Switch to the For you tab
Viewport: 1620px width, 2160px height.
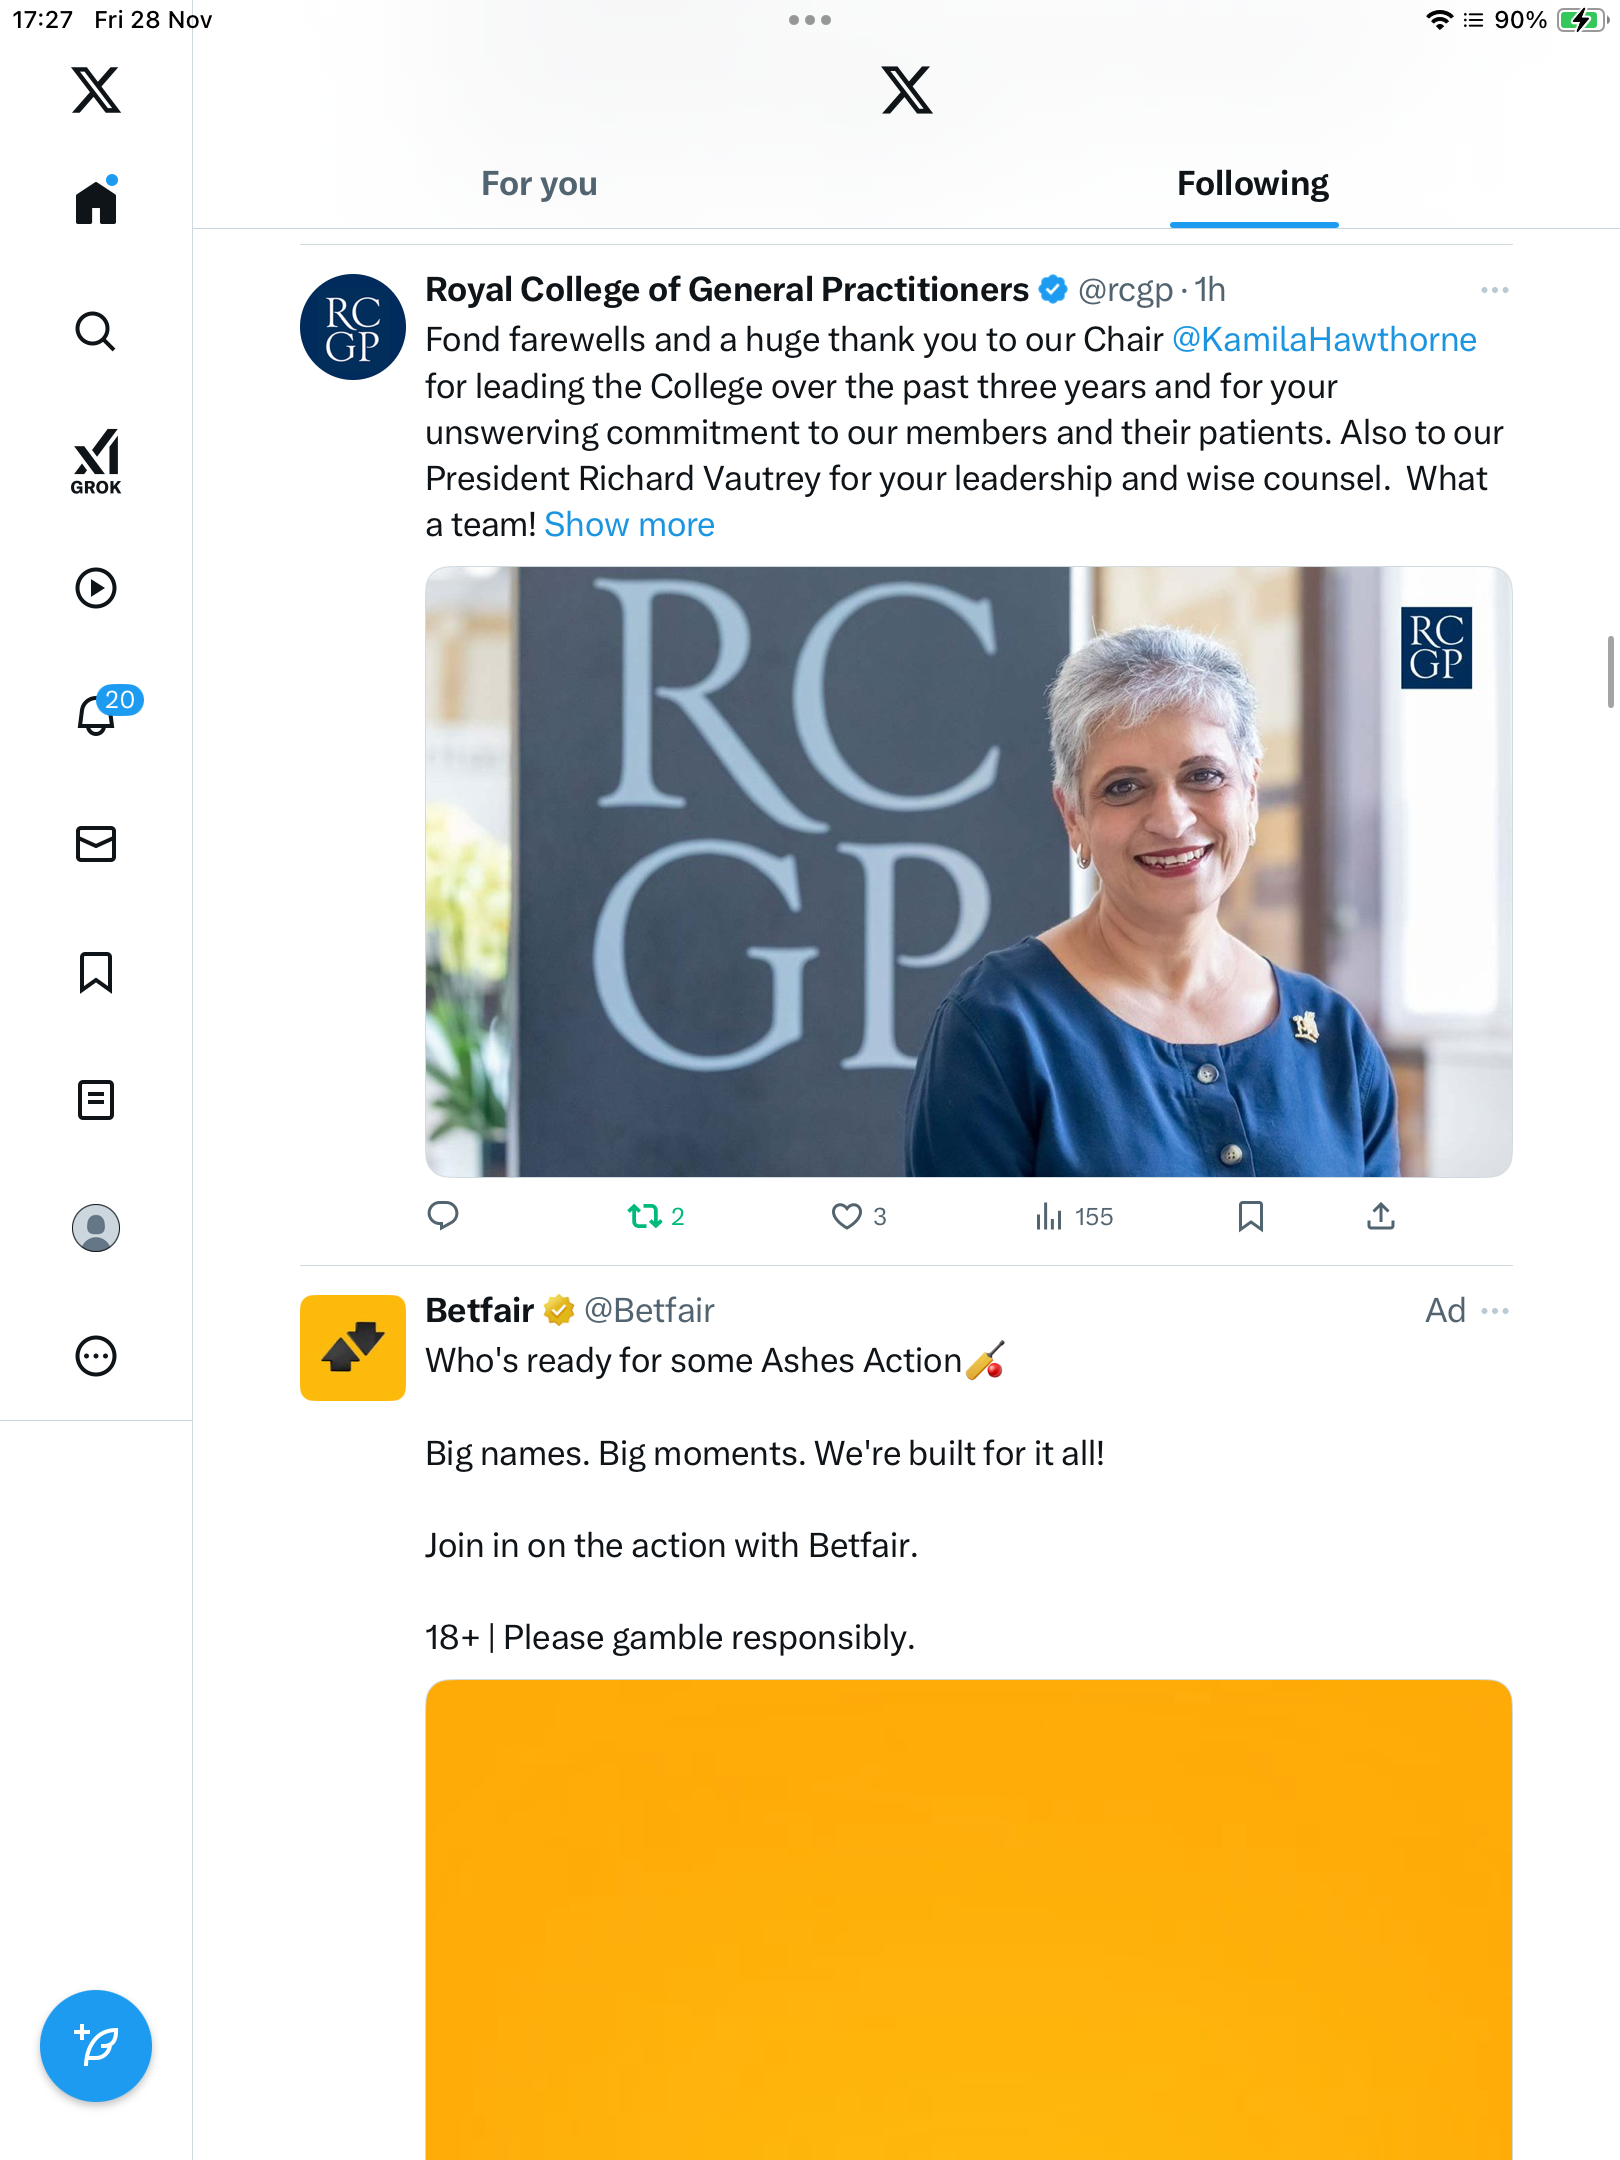pyautogui.click(x=539, y=184)
